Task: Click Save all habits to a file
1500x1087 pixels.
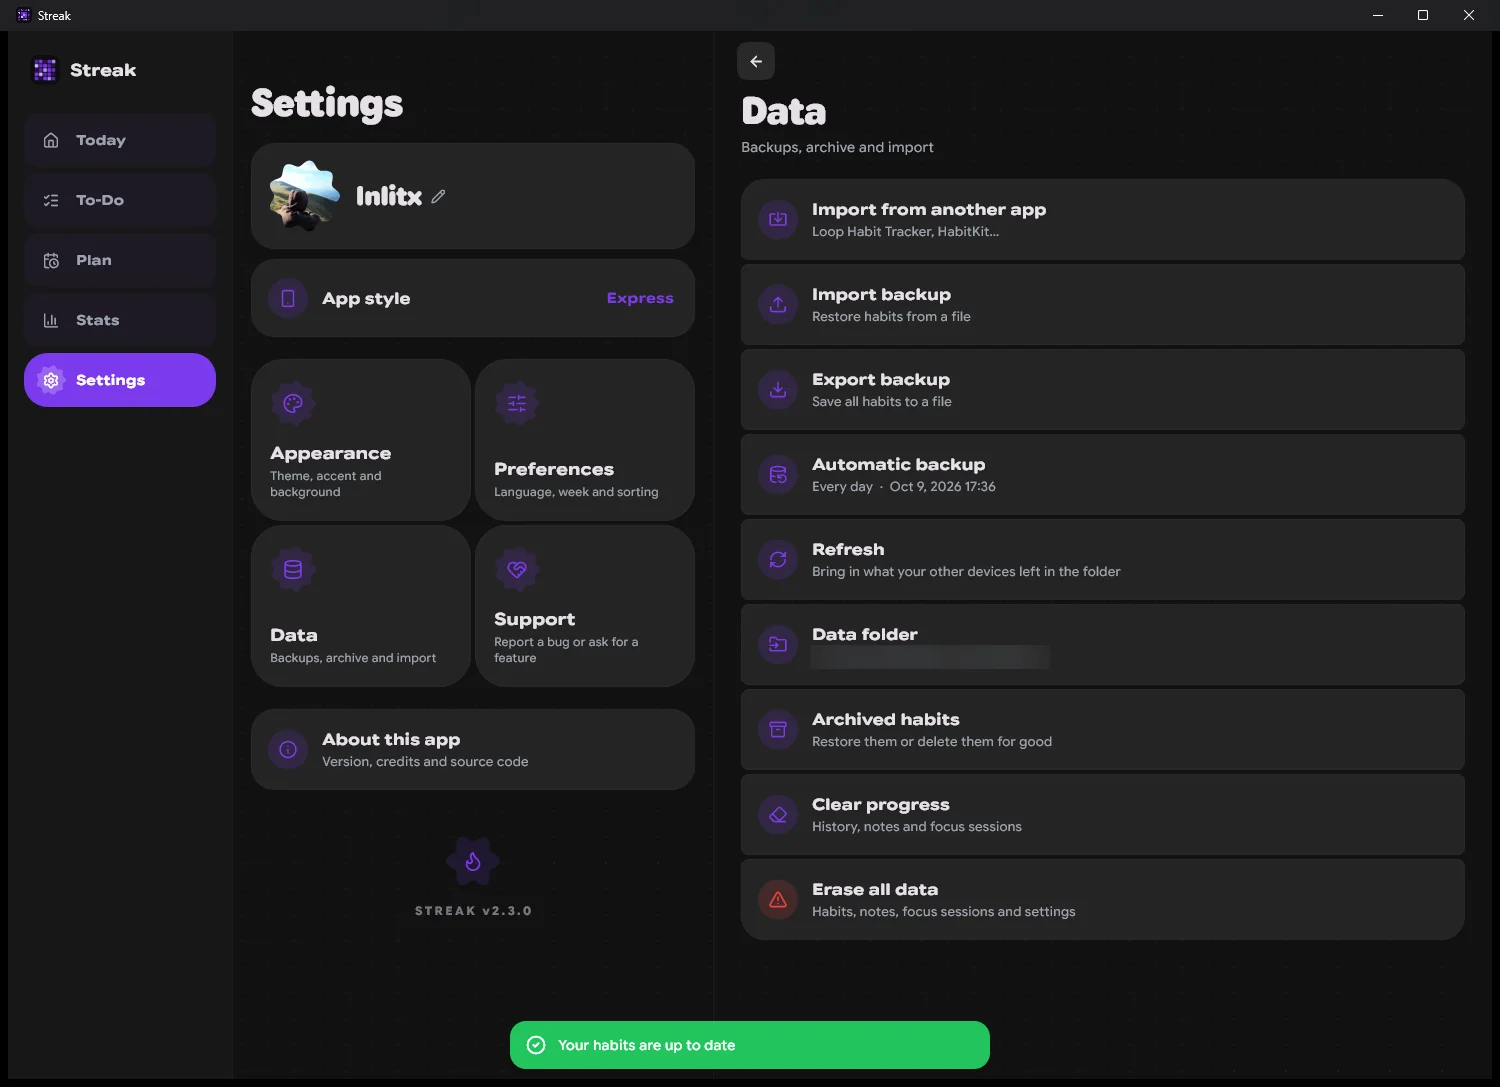Action: pyautogui.click(x=882, y=402)
